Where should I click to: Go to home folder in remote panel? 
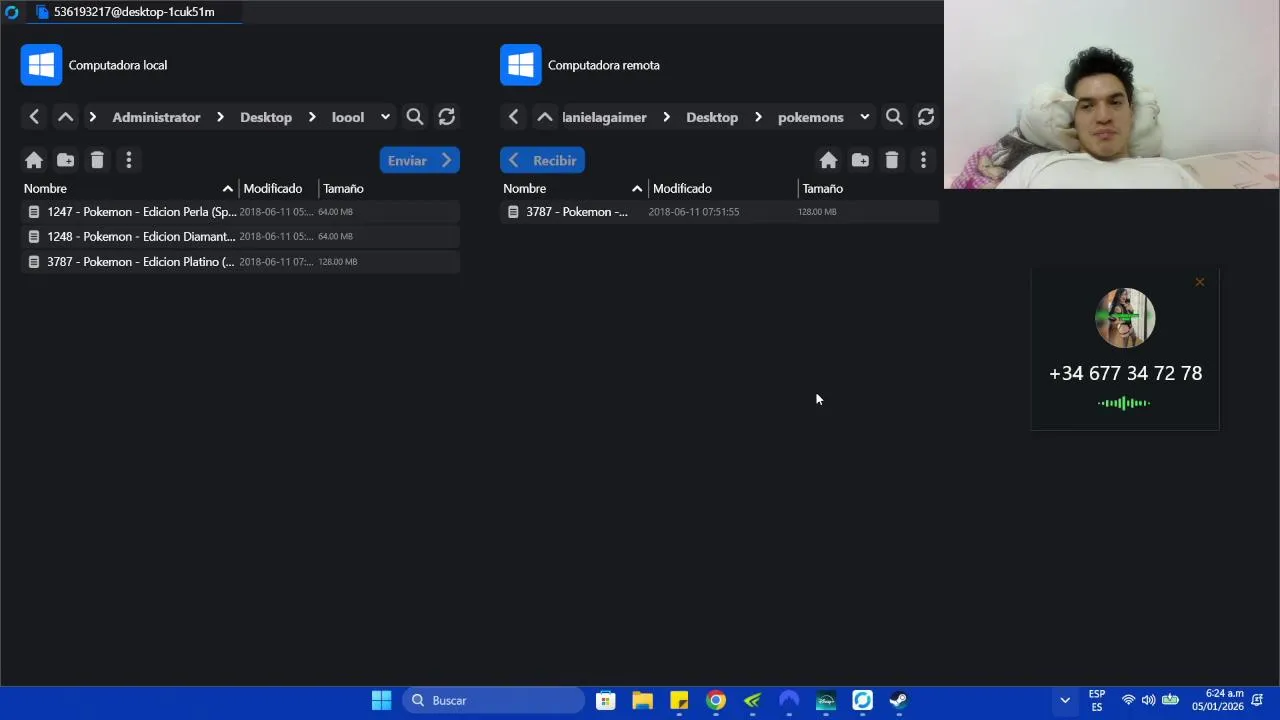pyautogui.click(x=828, y=160)
